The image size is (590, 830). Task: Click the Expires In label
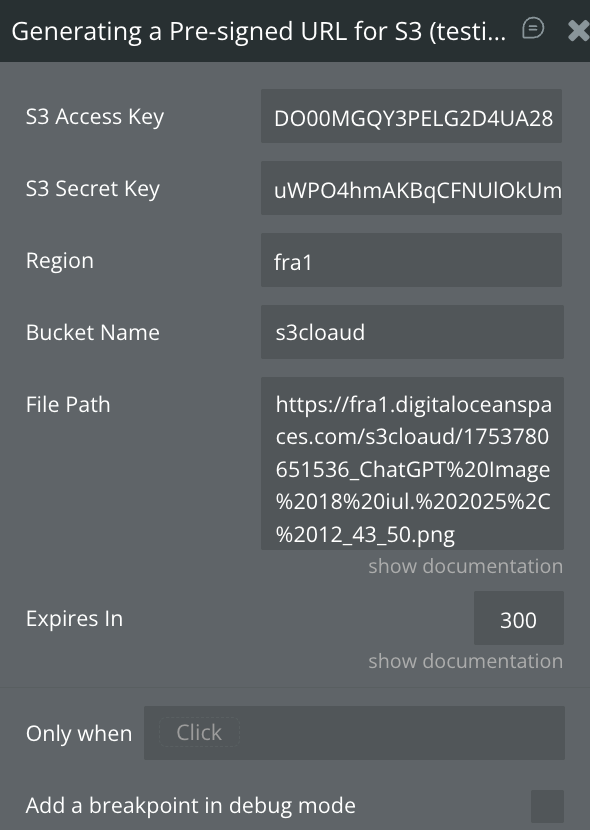[75, 619]
